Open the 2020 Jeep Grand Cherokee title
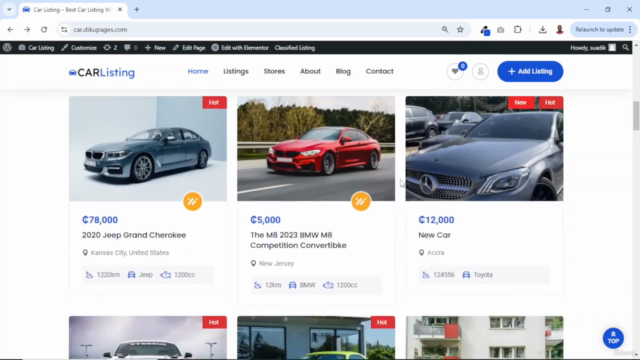The image size is (640, 360). coord(134,235)
